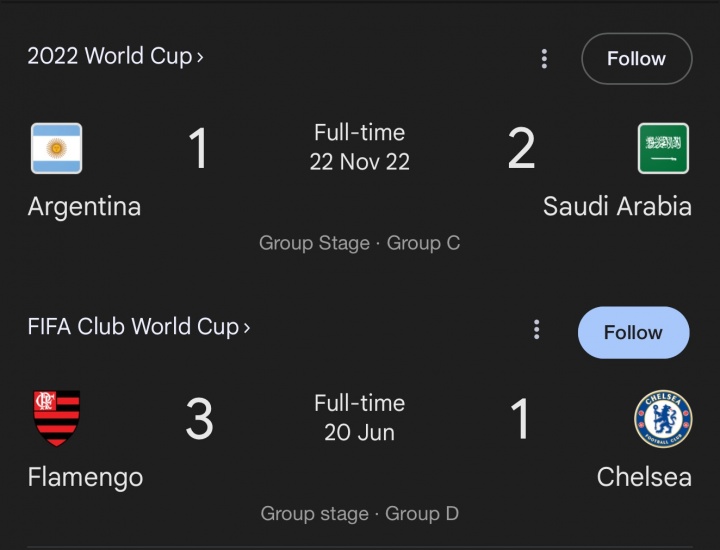This screenshot has width=720, height=550.
Task: Click the Saudi Arabia flag icon
Action: 663,149
